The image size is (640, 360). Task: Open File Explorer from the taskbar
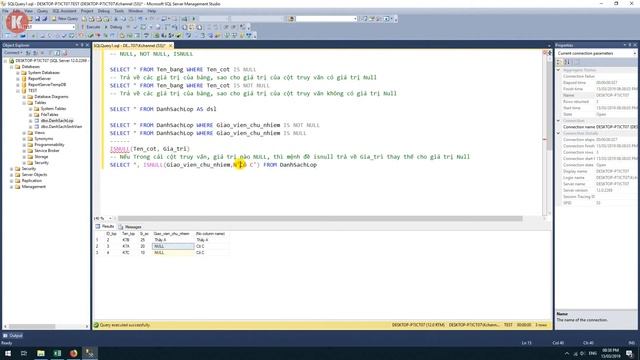[x=40, y=353]
